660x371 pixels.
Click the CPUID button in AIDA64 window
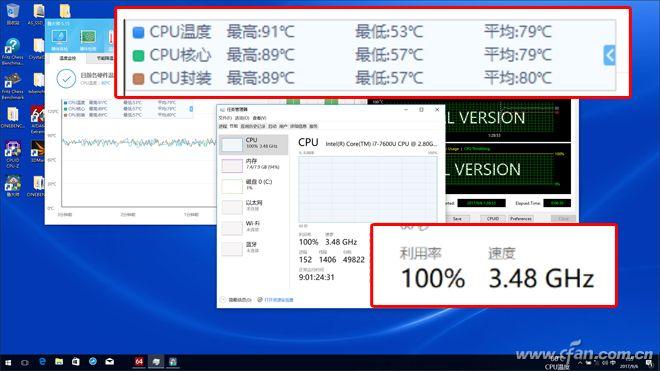tap(492, 219)
